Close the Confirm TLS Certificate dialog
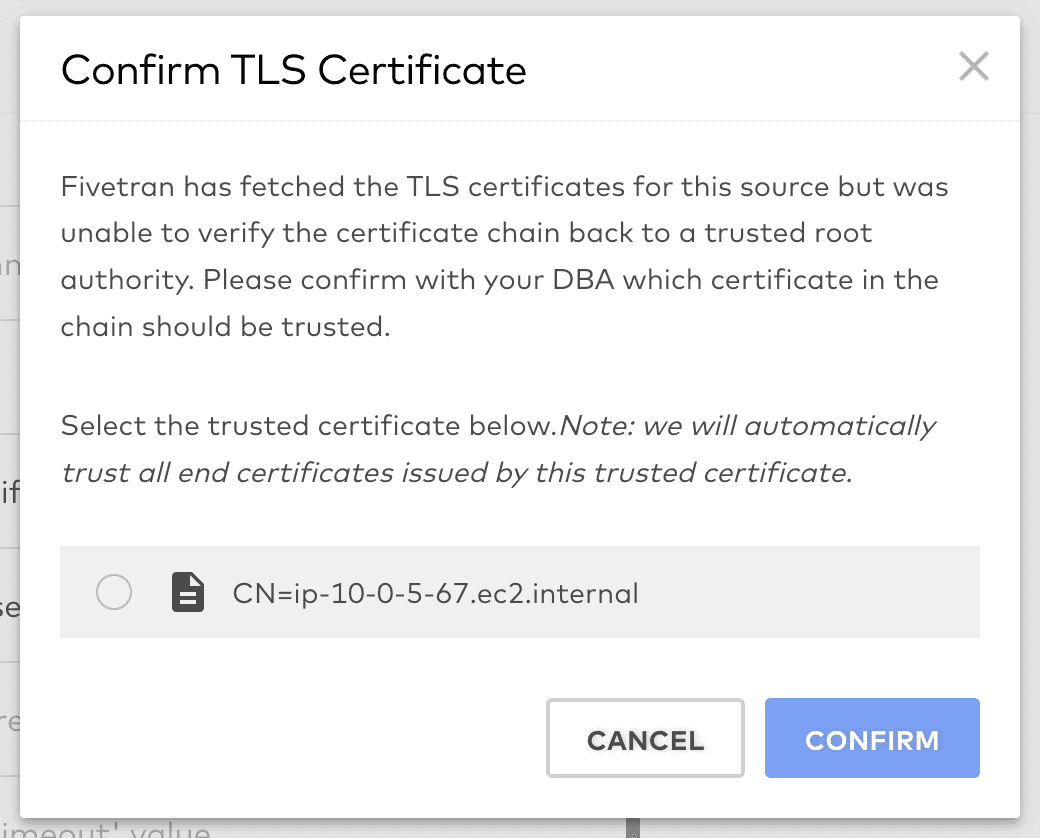 pos(973,66)
